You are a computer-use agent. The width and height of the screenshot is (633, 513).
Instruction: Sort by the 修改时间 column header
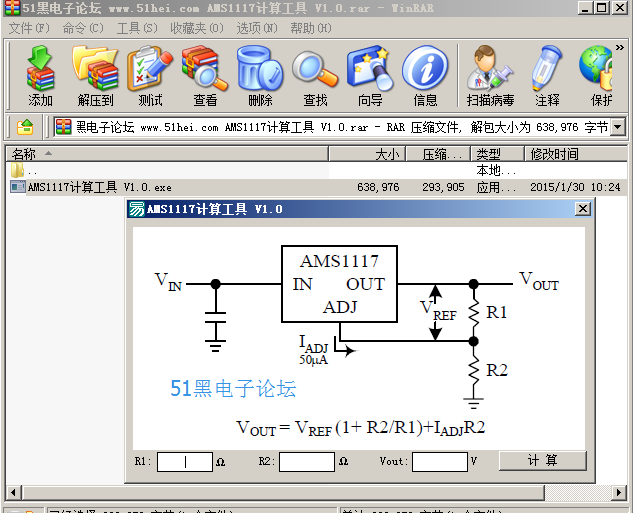(x=576, y=154)
